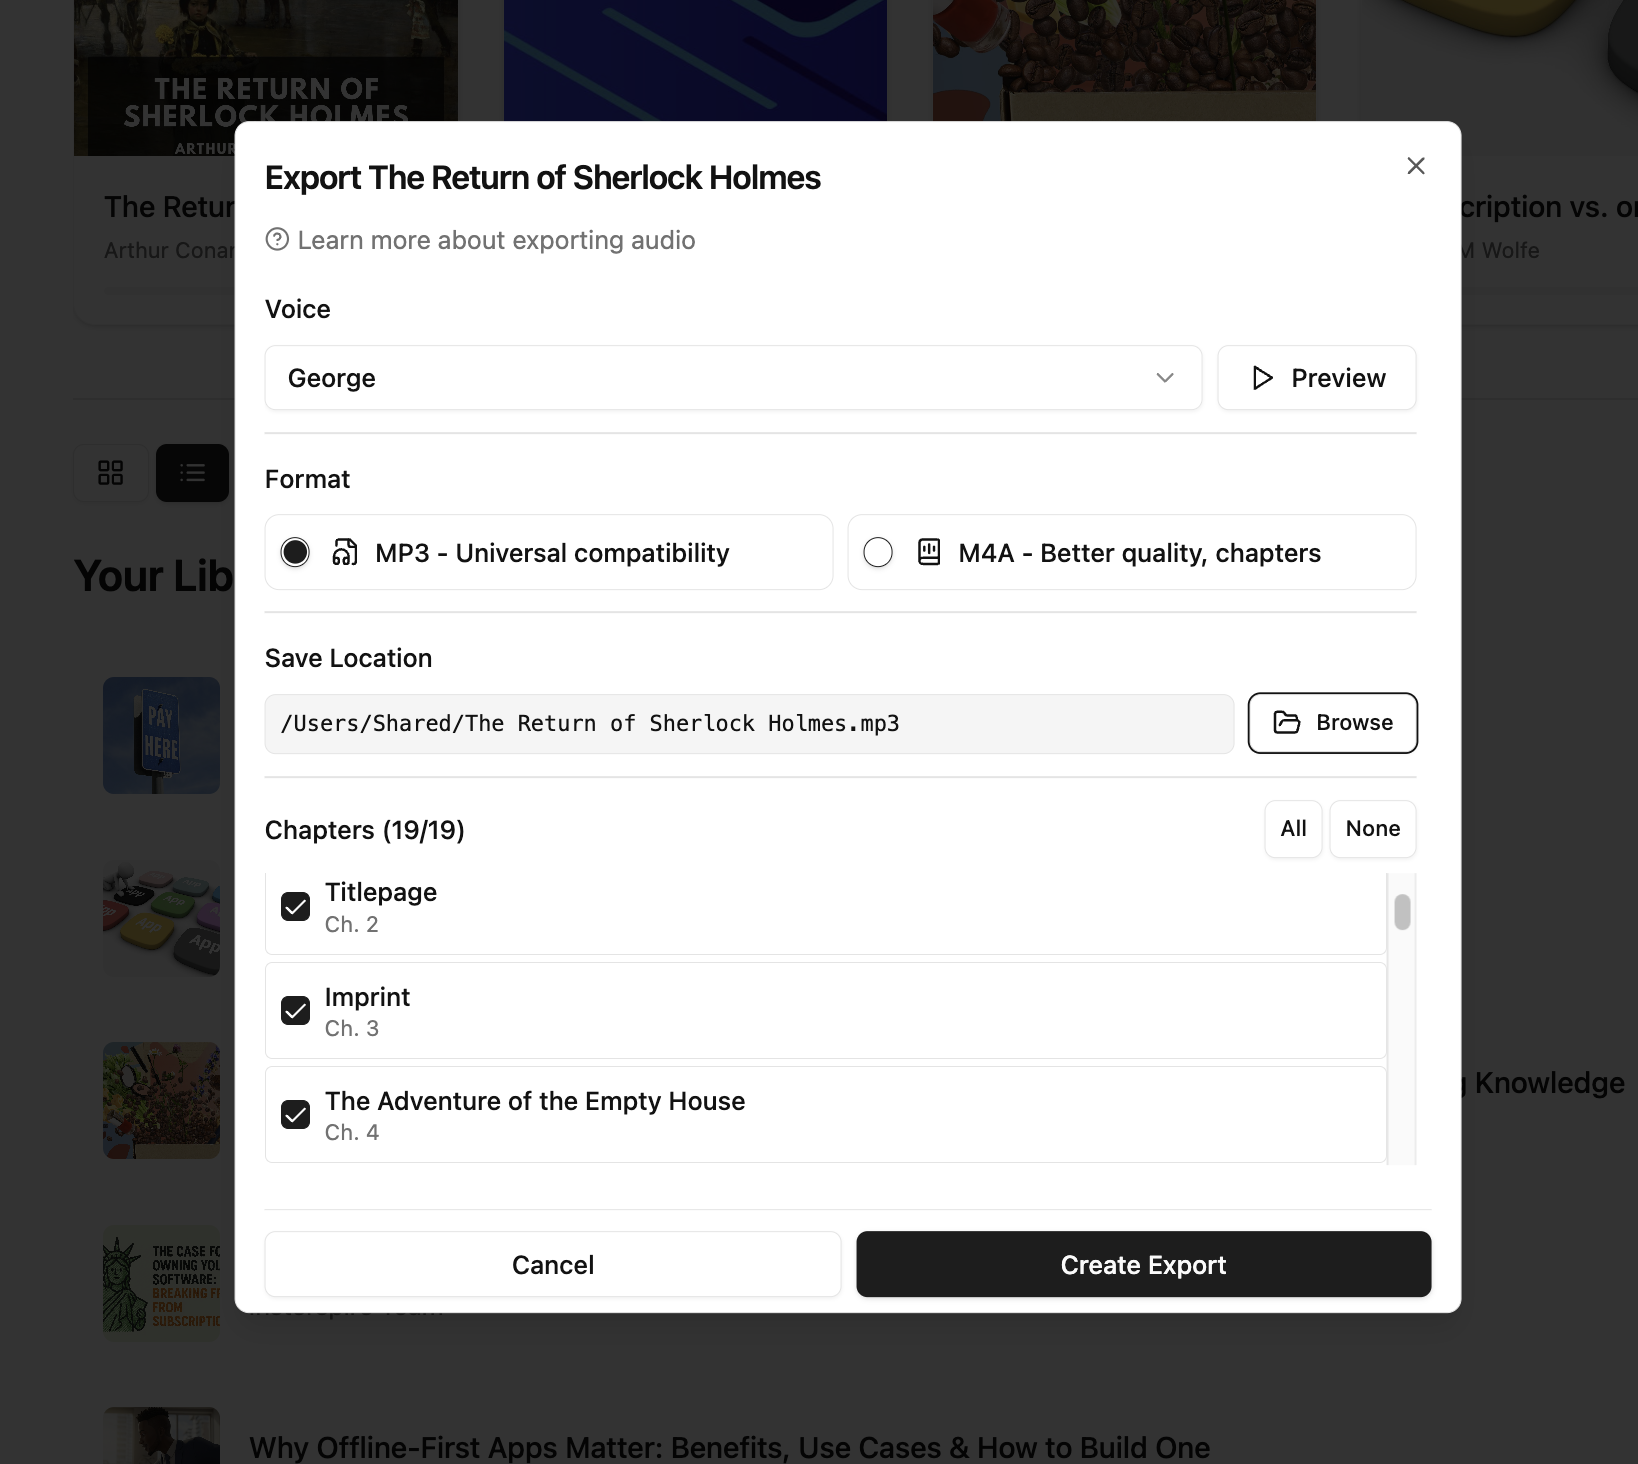Deselect The Adventure of the Empty House
Image resolution: width=1638 pixels, height=1464 pixels.
pos(296,1115)
